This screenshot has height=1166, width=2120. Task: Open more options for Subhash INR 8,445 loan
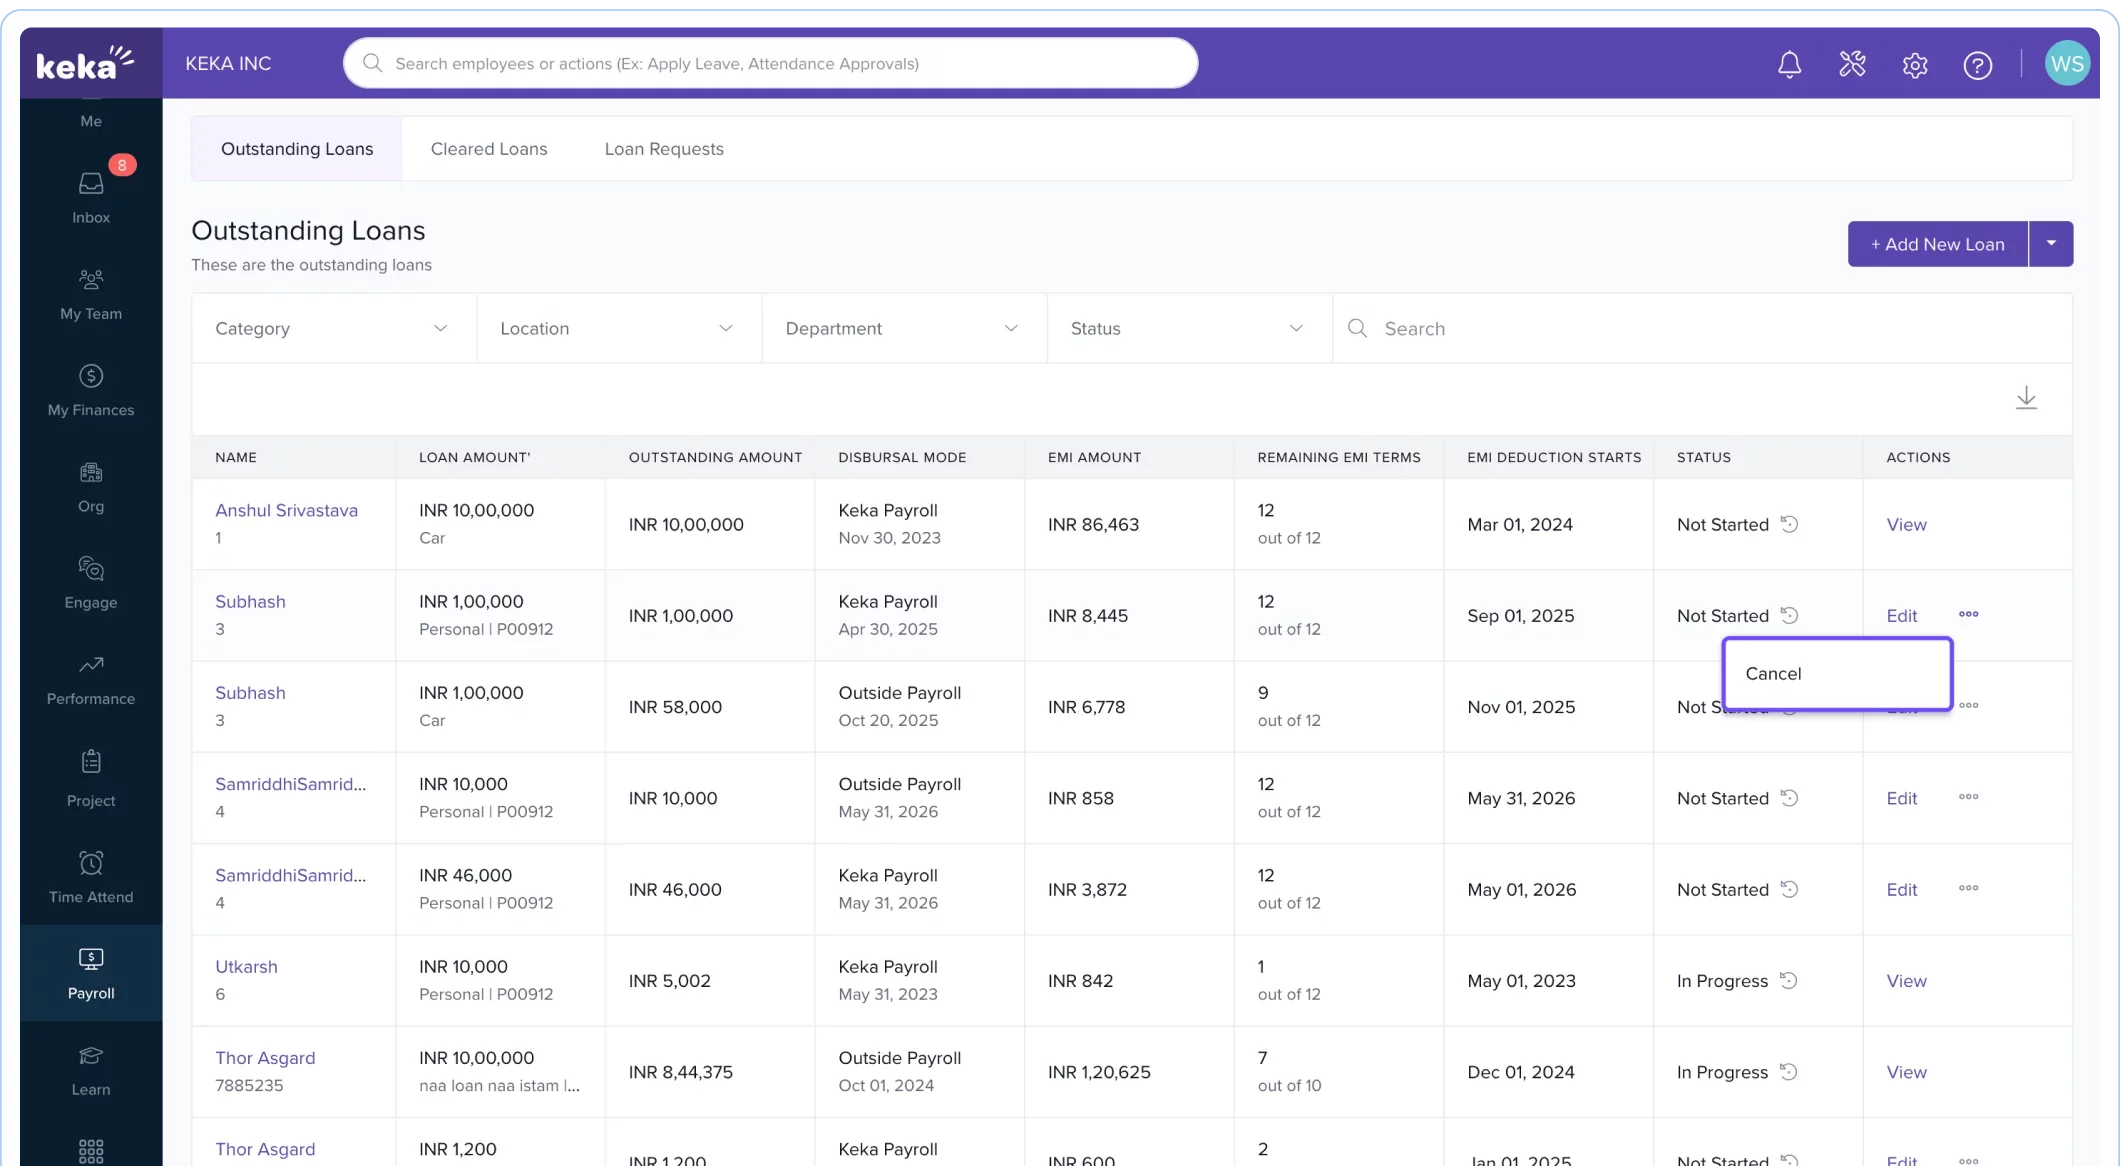coord(1968,614)
